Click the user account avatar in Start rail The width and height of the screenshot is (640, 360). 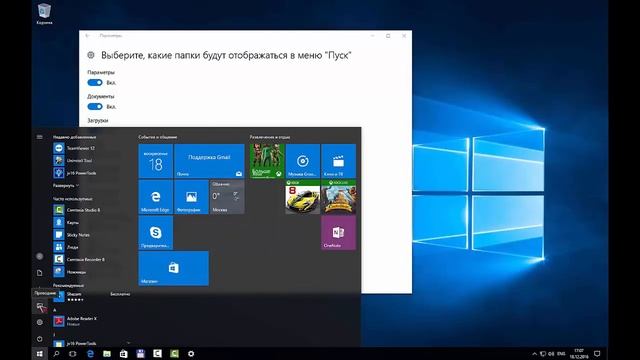pyautogui.click(x=40, y=256)
